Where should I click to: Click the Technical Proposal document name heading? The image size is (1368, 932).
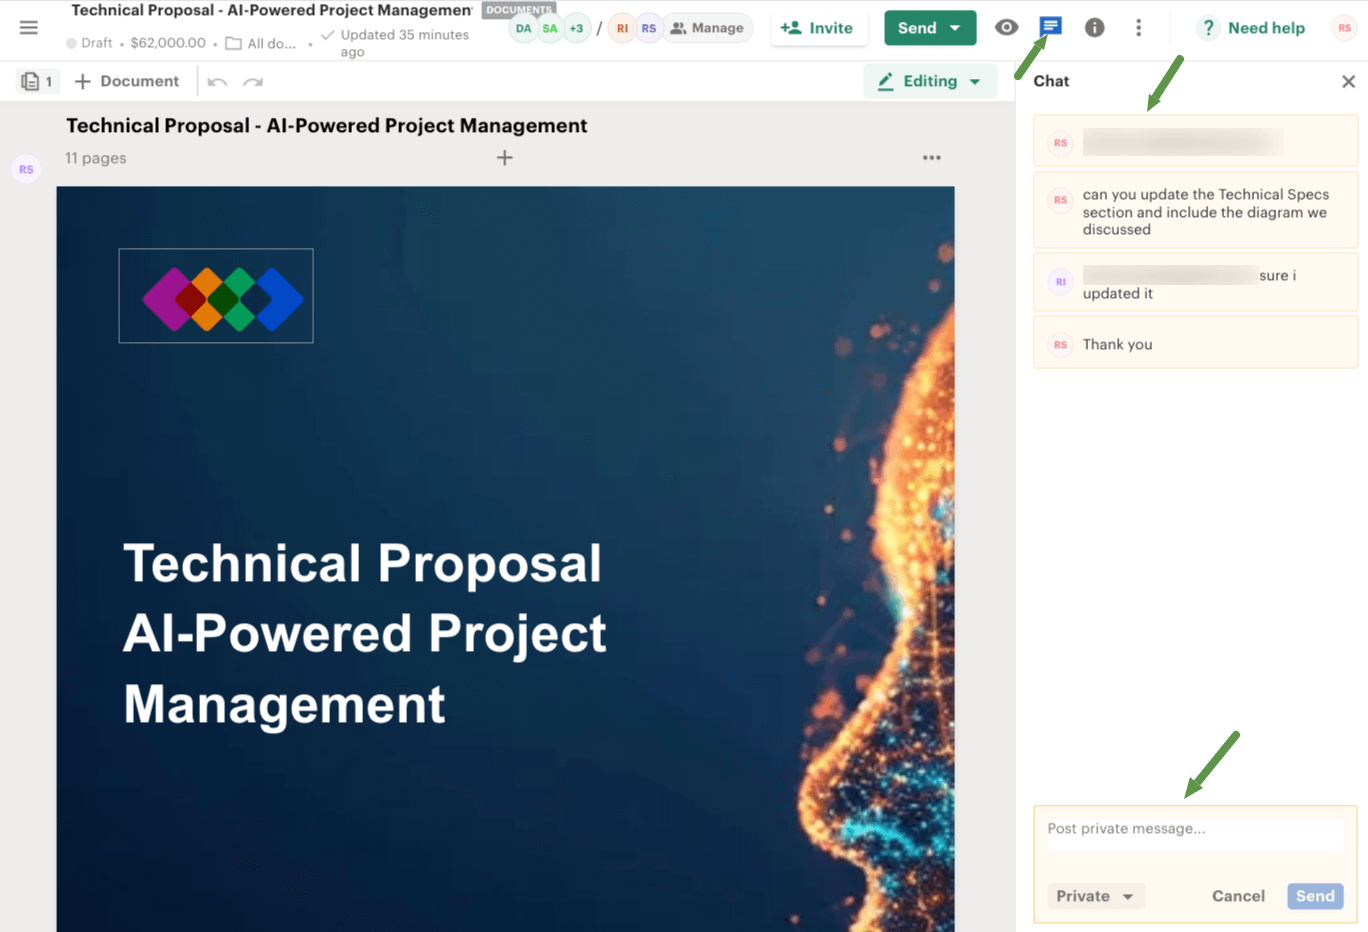point(327,126)
